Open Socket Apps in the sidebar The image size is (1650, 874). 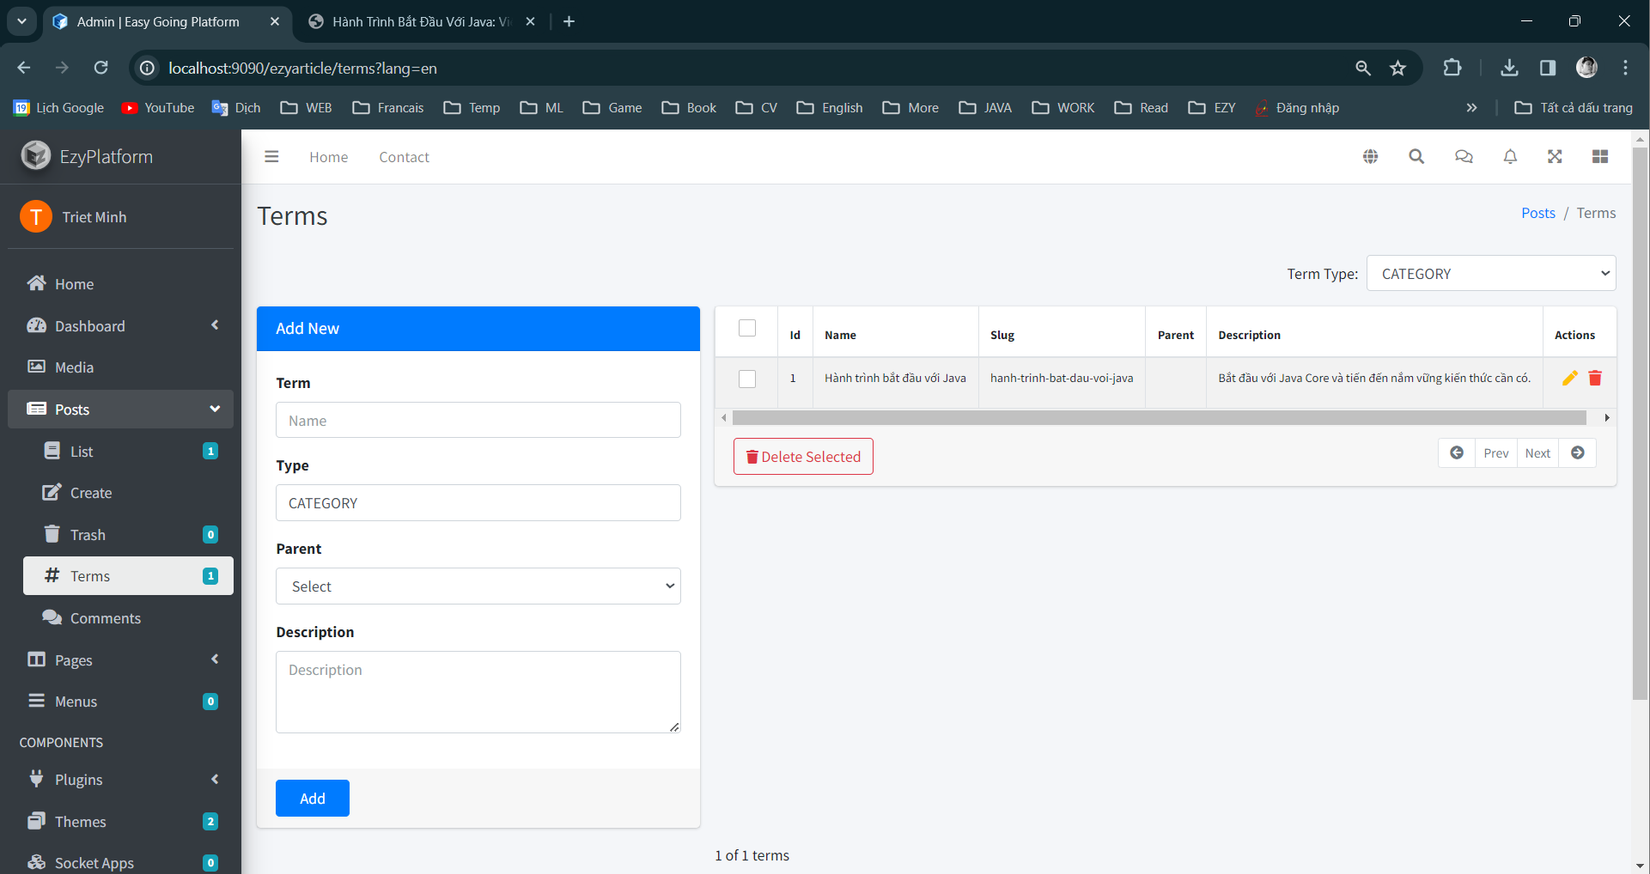(x=120, y=862)
